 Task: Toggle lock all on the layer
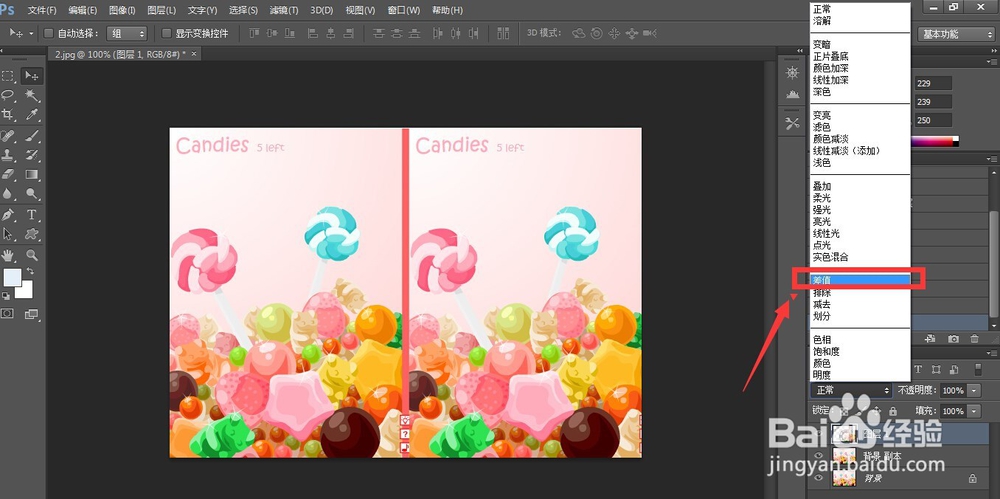[893, 411]
